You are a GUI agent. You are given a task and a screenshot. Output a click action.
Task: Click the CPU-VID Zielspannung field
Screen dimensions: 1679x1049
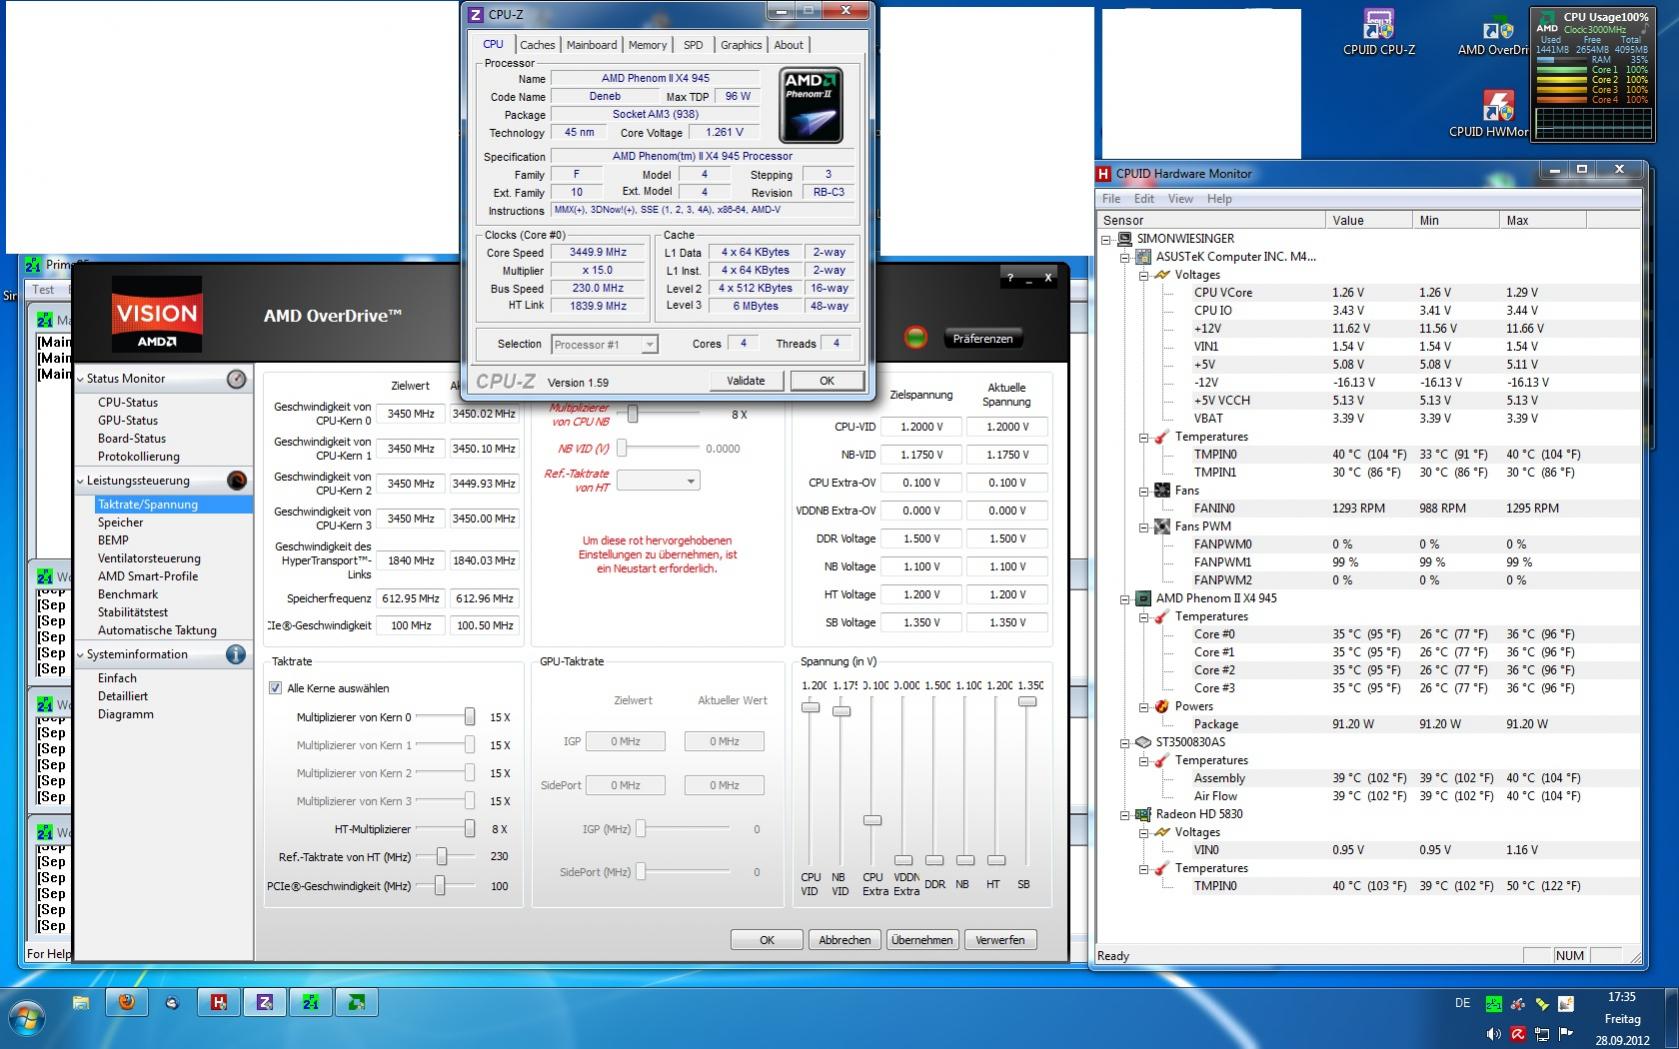point(920,427)
